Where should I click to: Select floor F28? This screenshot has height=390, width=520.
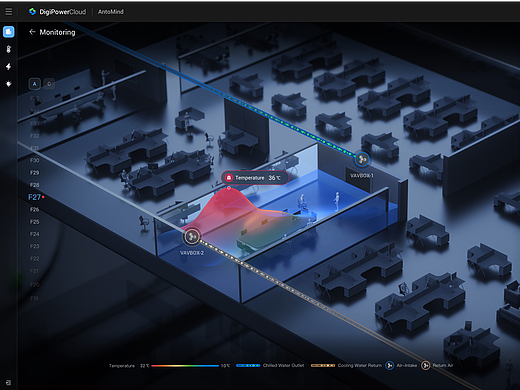click(35, 185)
